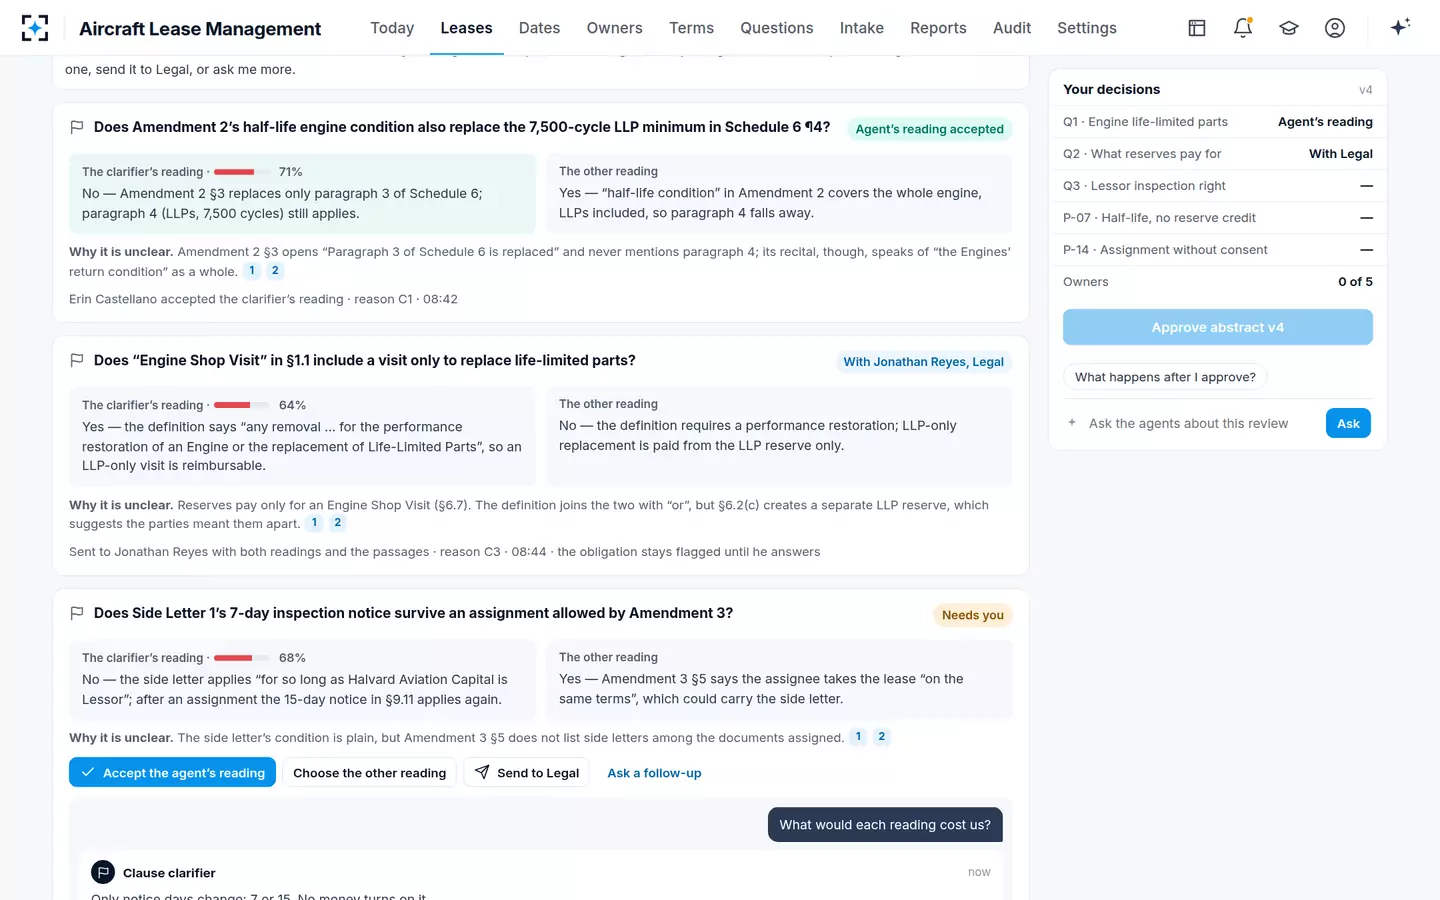Select the "Q1 · Engine life-limited parts" decision row
Screen dimensions: 1440x900
[1218, 122]
